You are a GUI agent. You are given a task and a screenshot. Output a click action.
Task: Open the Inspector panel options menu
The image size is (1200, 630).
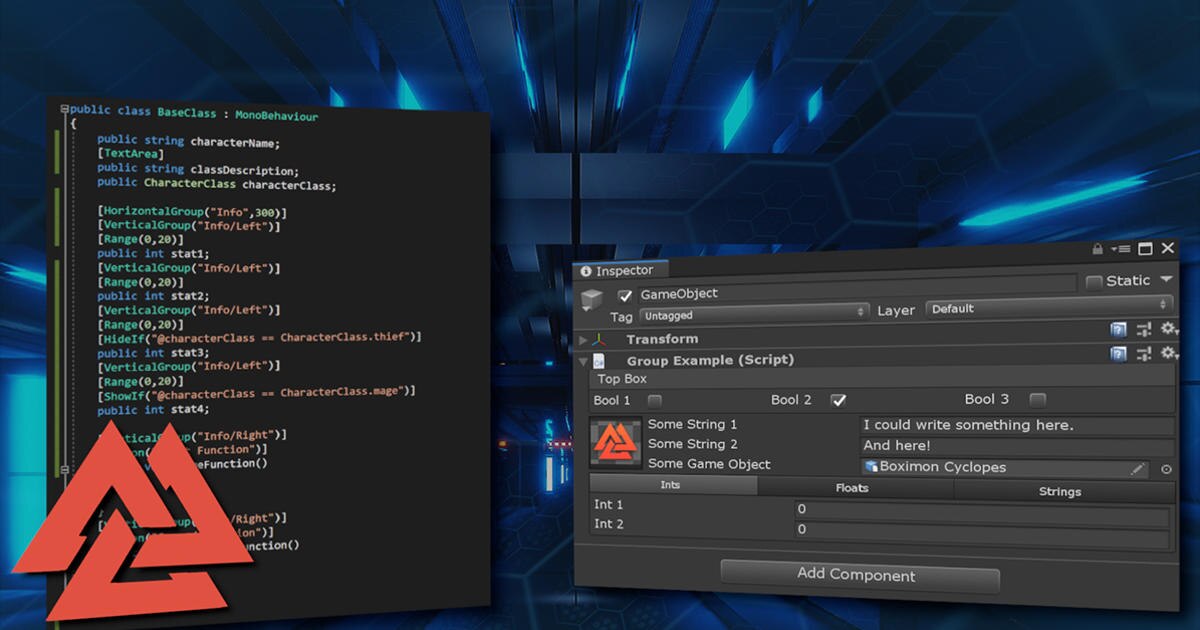[1121, 248]
